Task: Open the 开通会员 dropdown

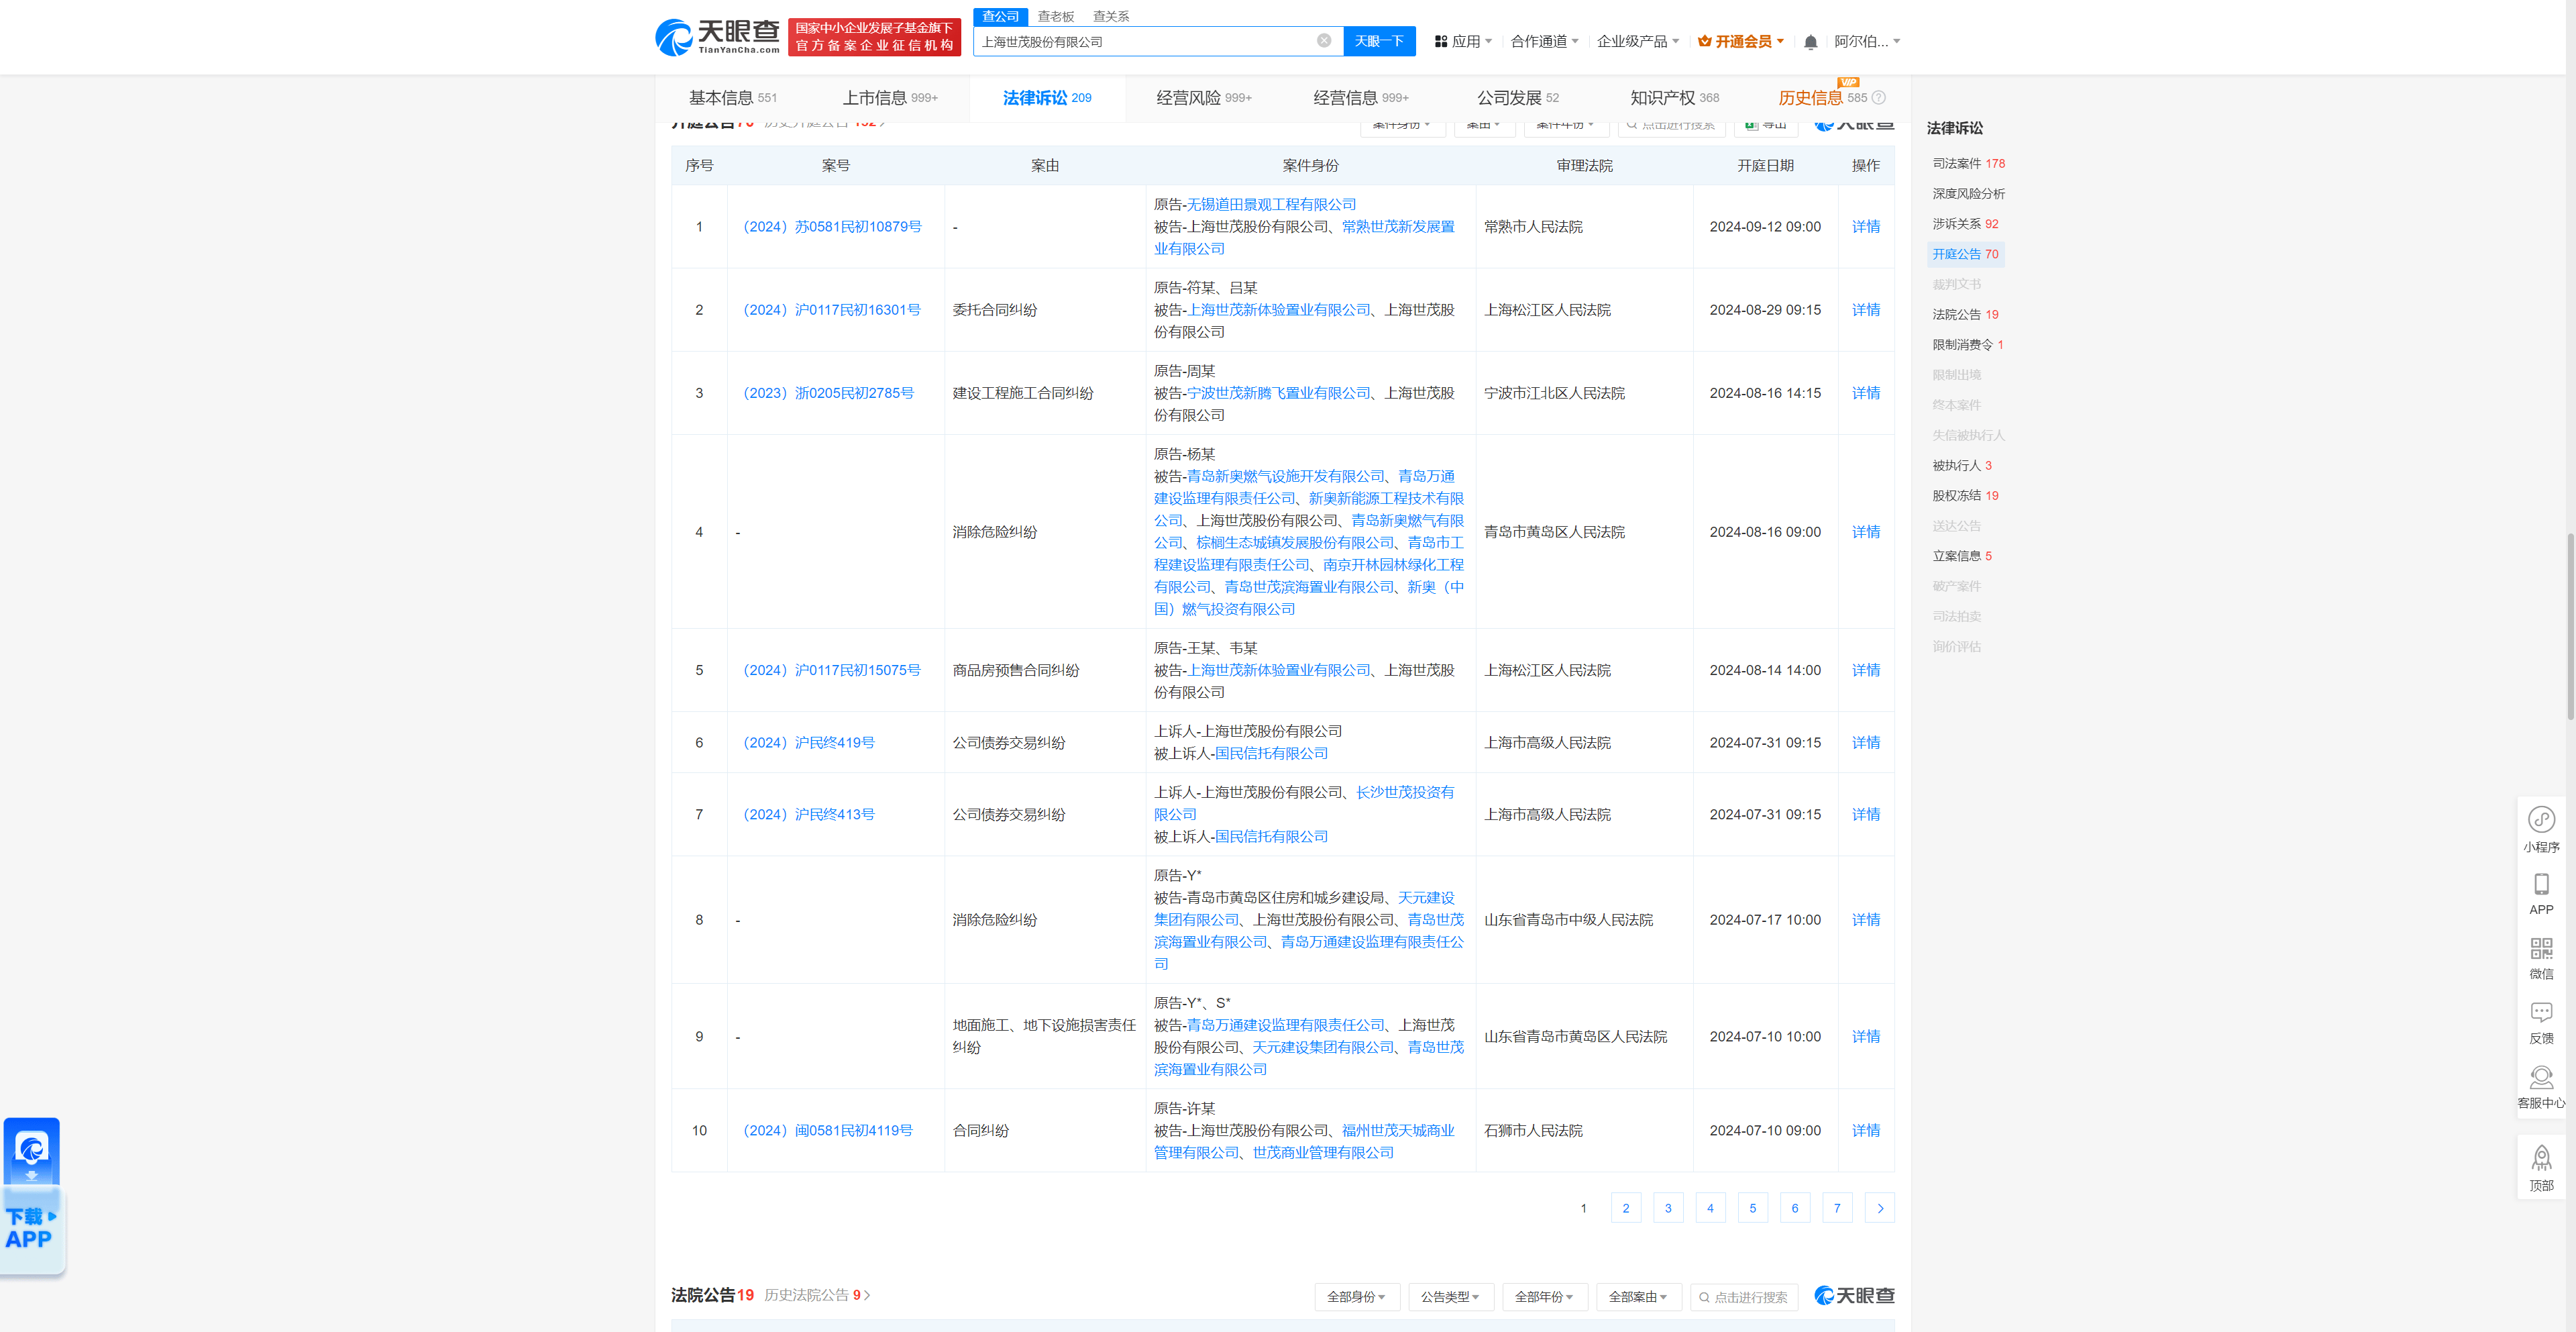Action: pyautogui.click(x=1741, y=42)
